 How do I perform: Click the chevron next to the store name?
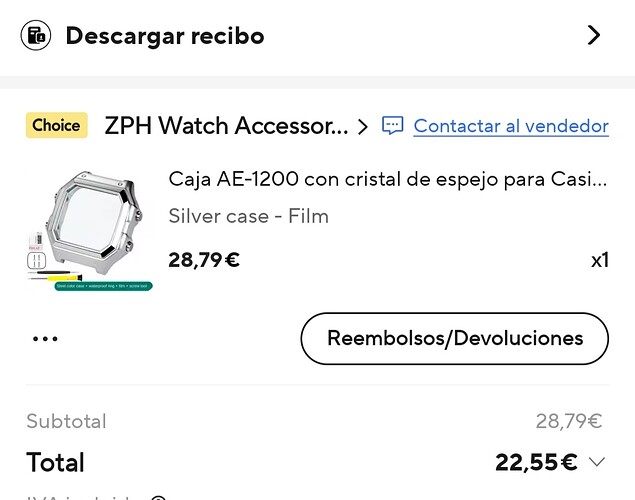(x=363, y=127)
